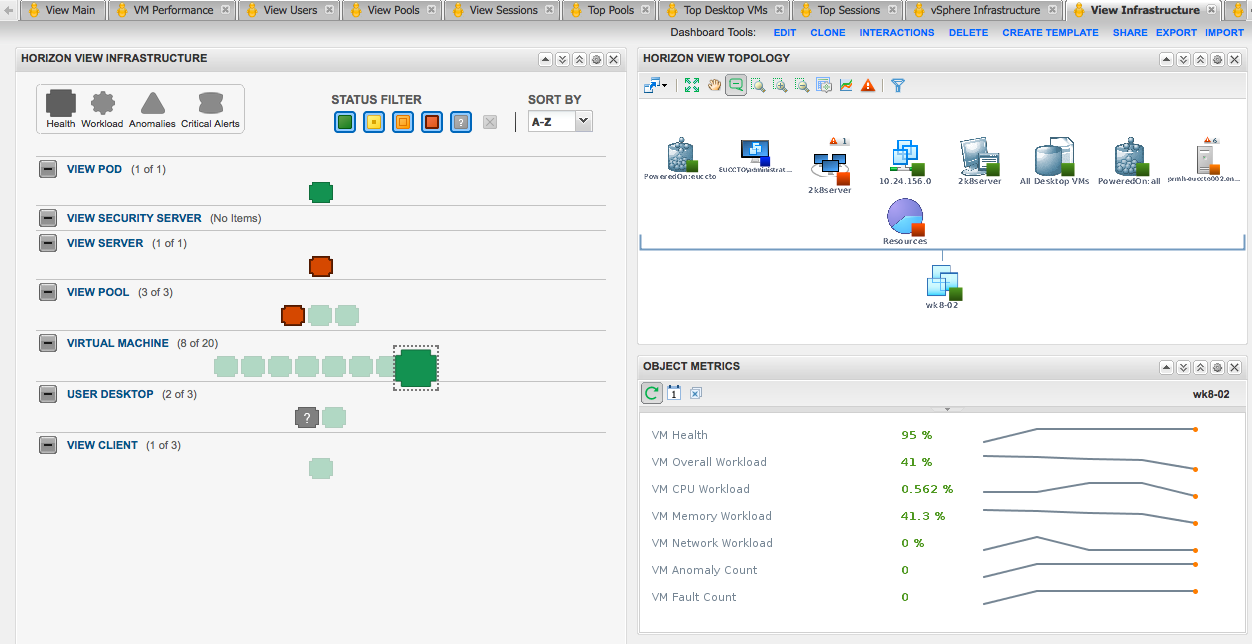Collapse the Virtual Machine section
The width and height of the screenshot is (1252, 644).
tap(48, 343)
